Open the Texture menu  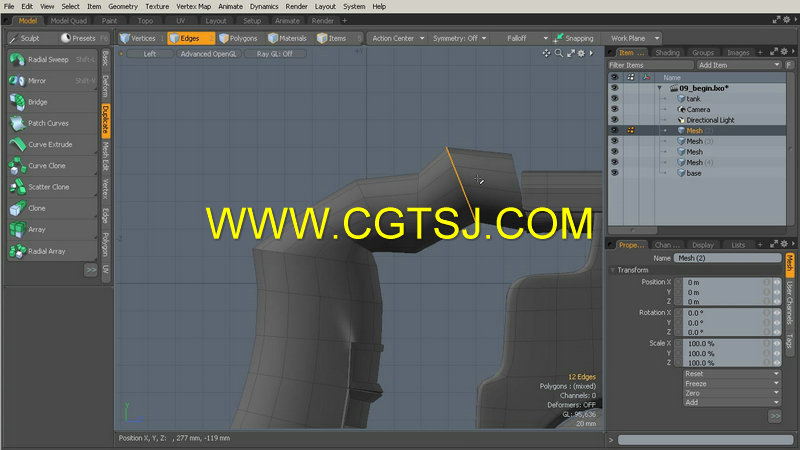click(157, 7)
